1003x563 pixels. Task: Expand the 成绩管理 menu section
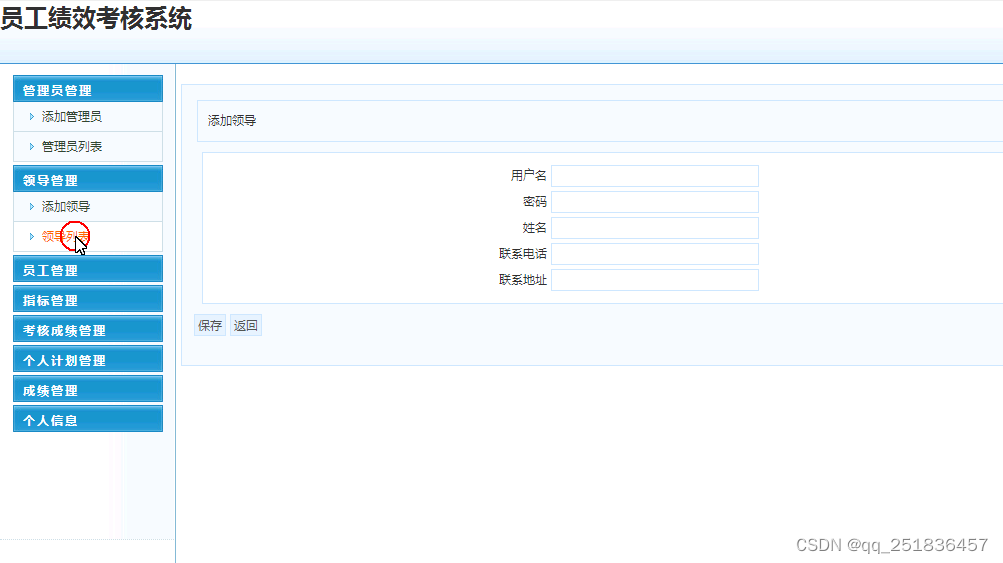(88, 390)
